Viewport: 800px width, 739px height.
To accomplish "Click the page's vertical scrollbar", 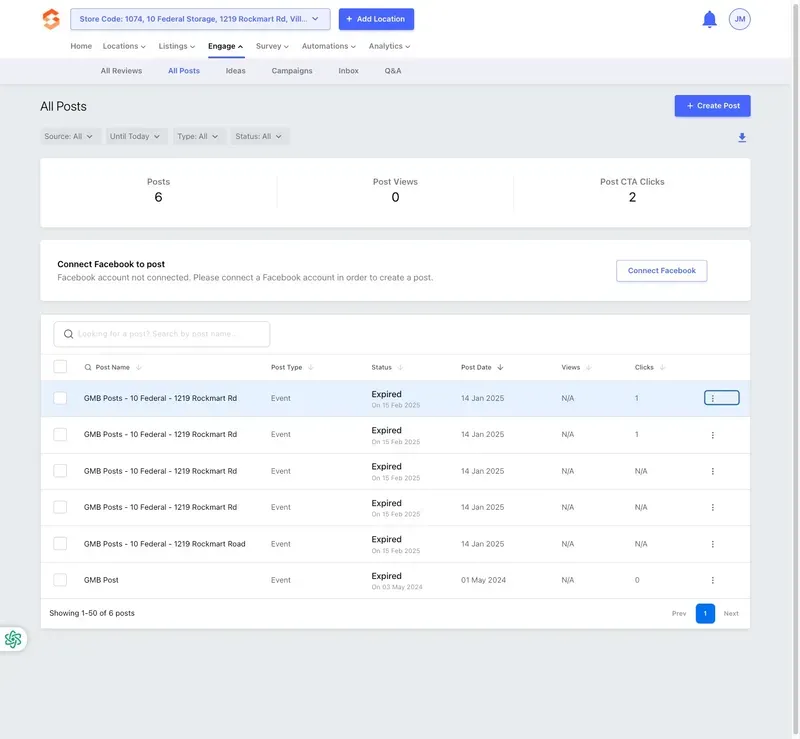I will [x=795, y=370].
